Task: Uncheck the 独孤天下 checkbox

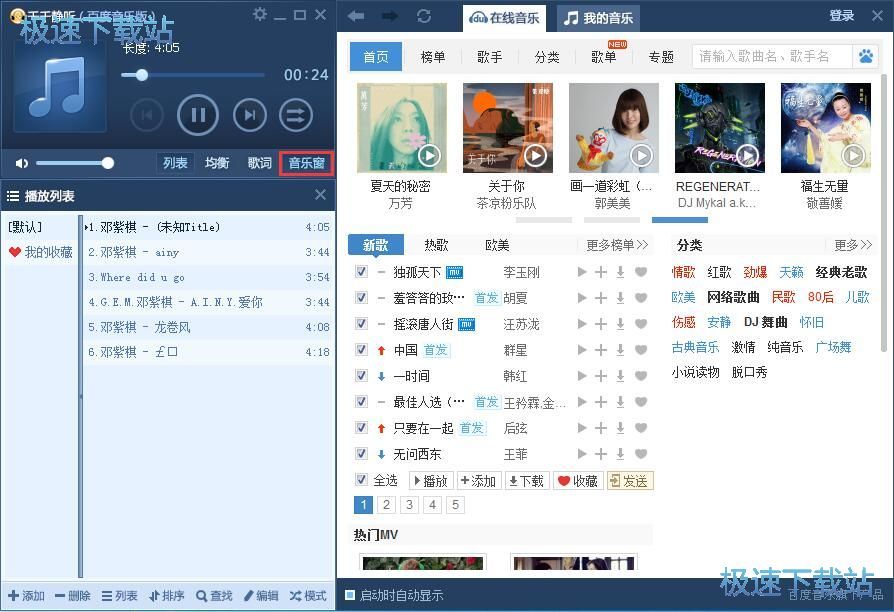Action: coord(361,271)
